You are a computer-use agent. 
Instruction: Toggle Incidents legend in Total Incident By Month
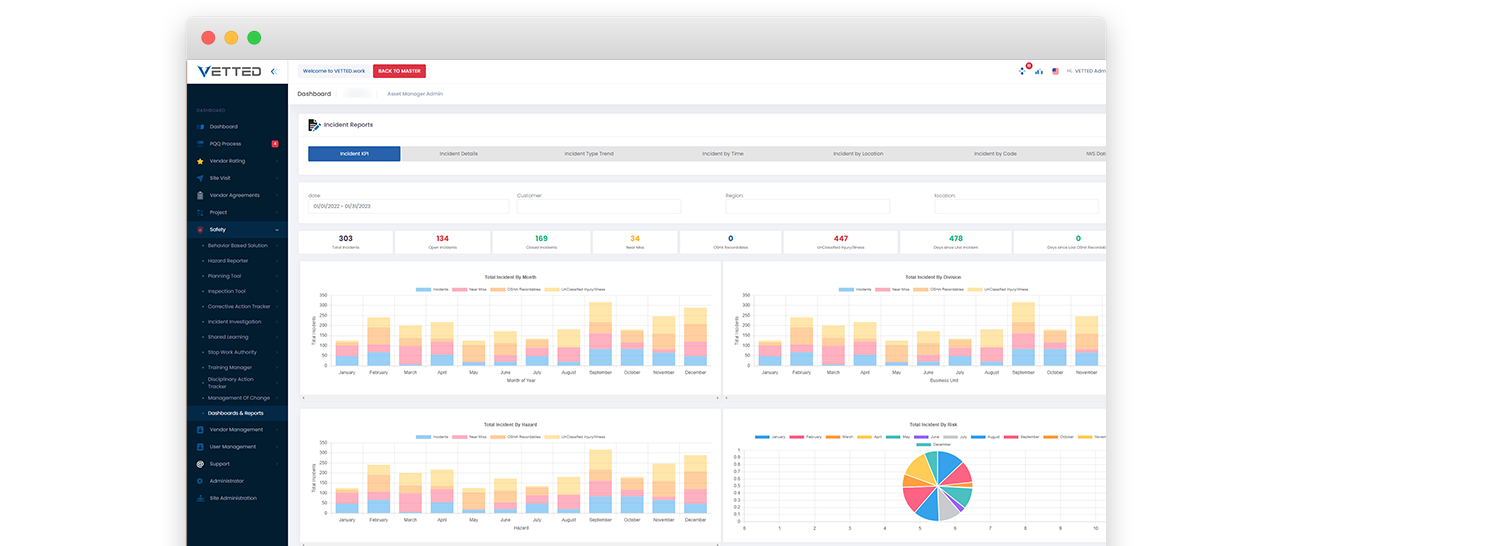(432, 289)
